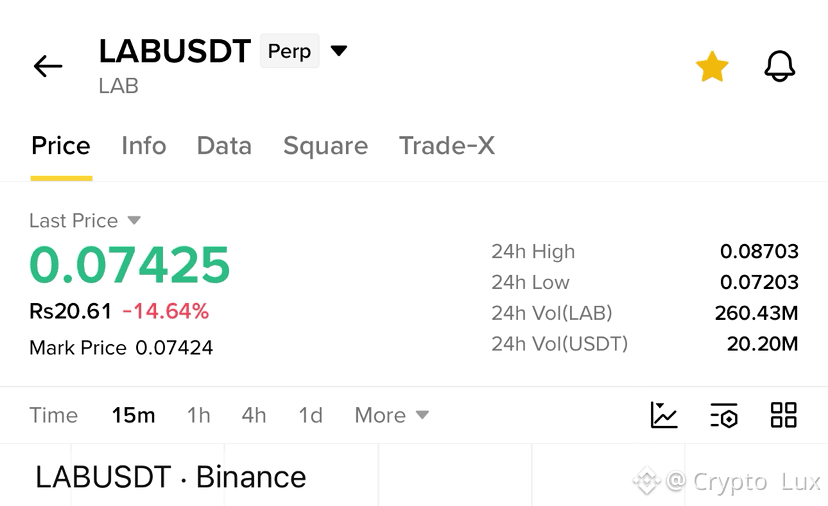Open chart settings icon

click(x=723, y=415)
